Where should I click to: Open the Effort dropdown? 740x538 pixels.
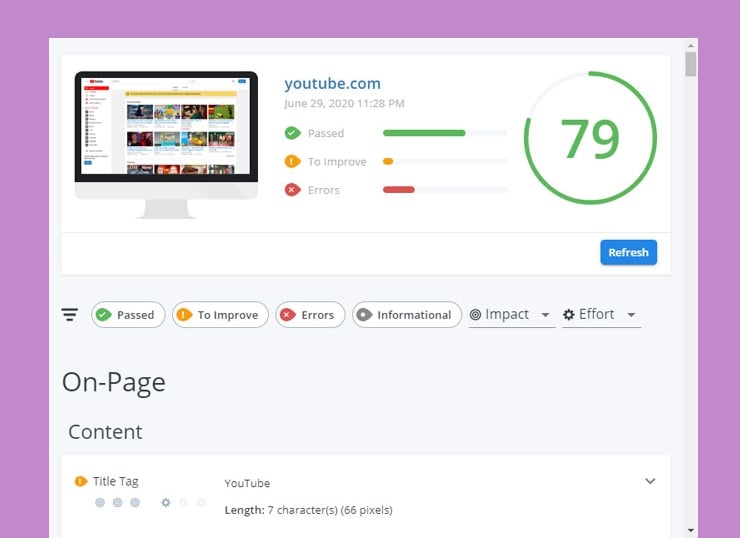pos(601,315)
